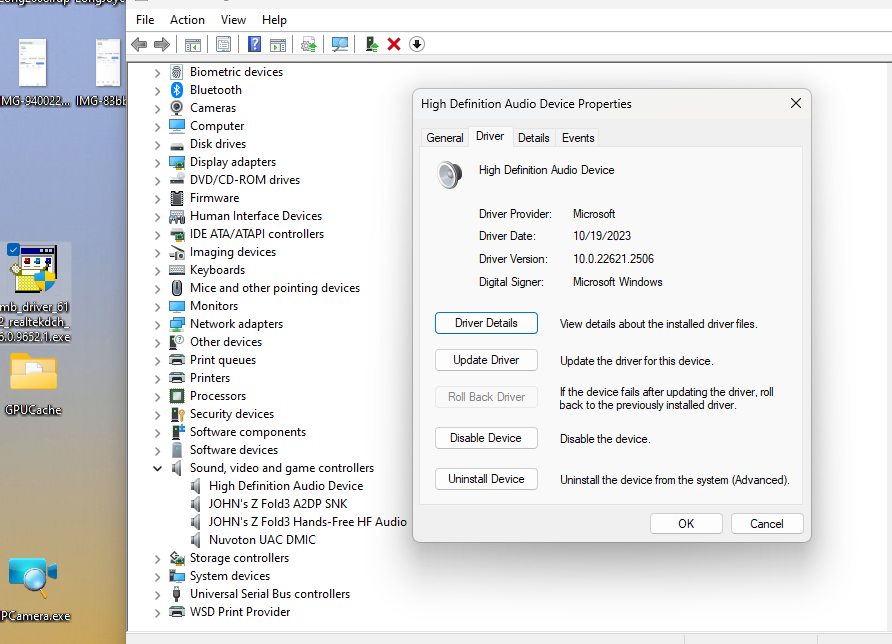The image size is (892, 644).
Task: Select the Bluetooth category icon
Action: pyautogui.click(x=177, y=90)
